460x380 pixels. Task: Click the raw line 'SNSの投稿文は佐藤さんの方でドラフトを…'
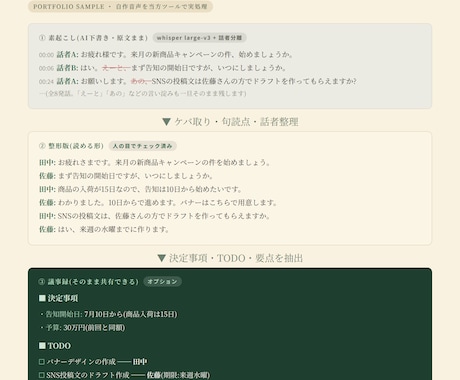[x=254, y=81]
